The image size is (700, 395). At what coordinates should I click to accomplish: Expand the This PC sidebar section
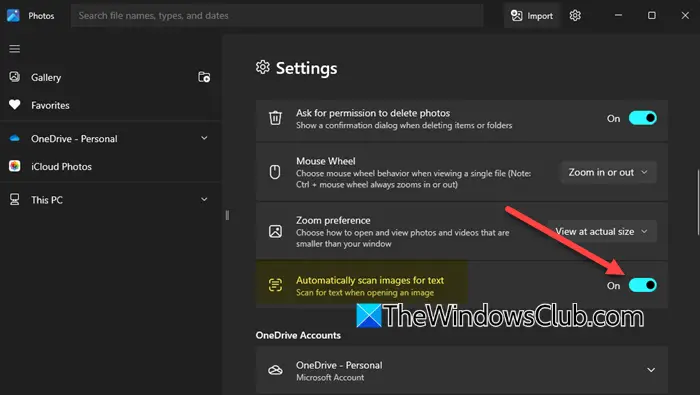pos(204,200)
